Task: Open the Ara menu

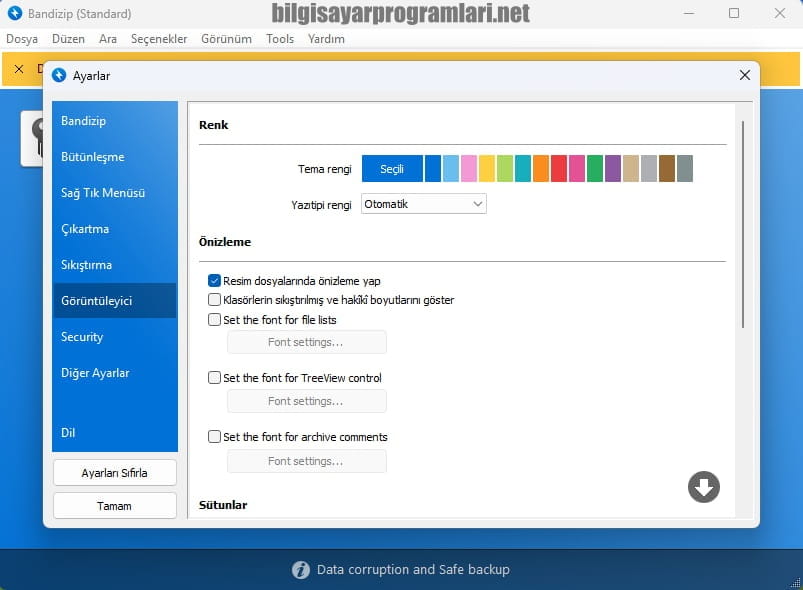Action: click(108, 39)
